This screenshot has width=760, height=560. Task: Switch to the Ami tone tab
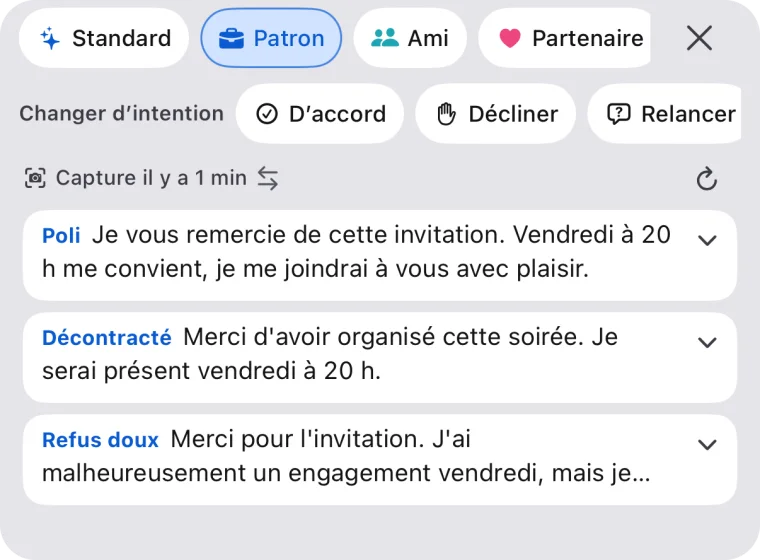(x=410, y=38)
